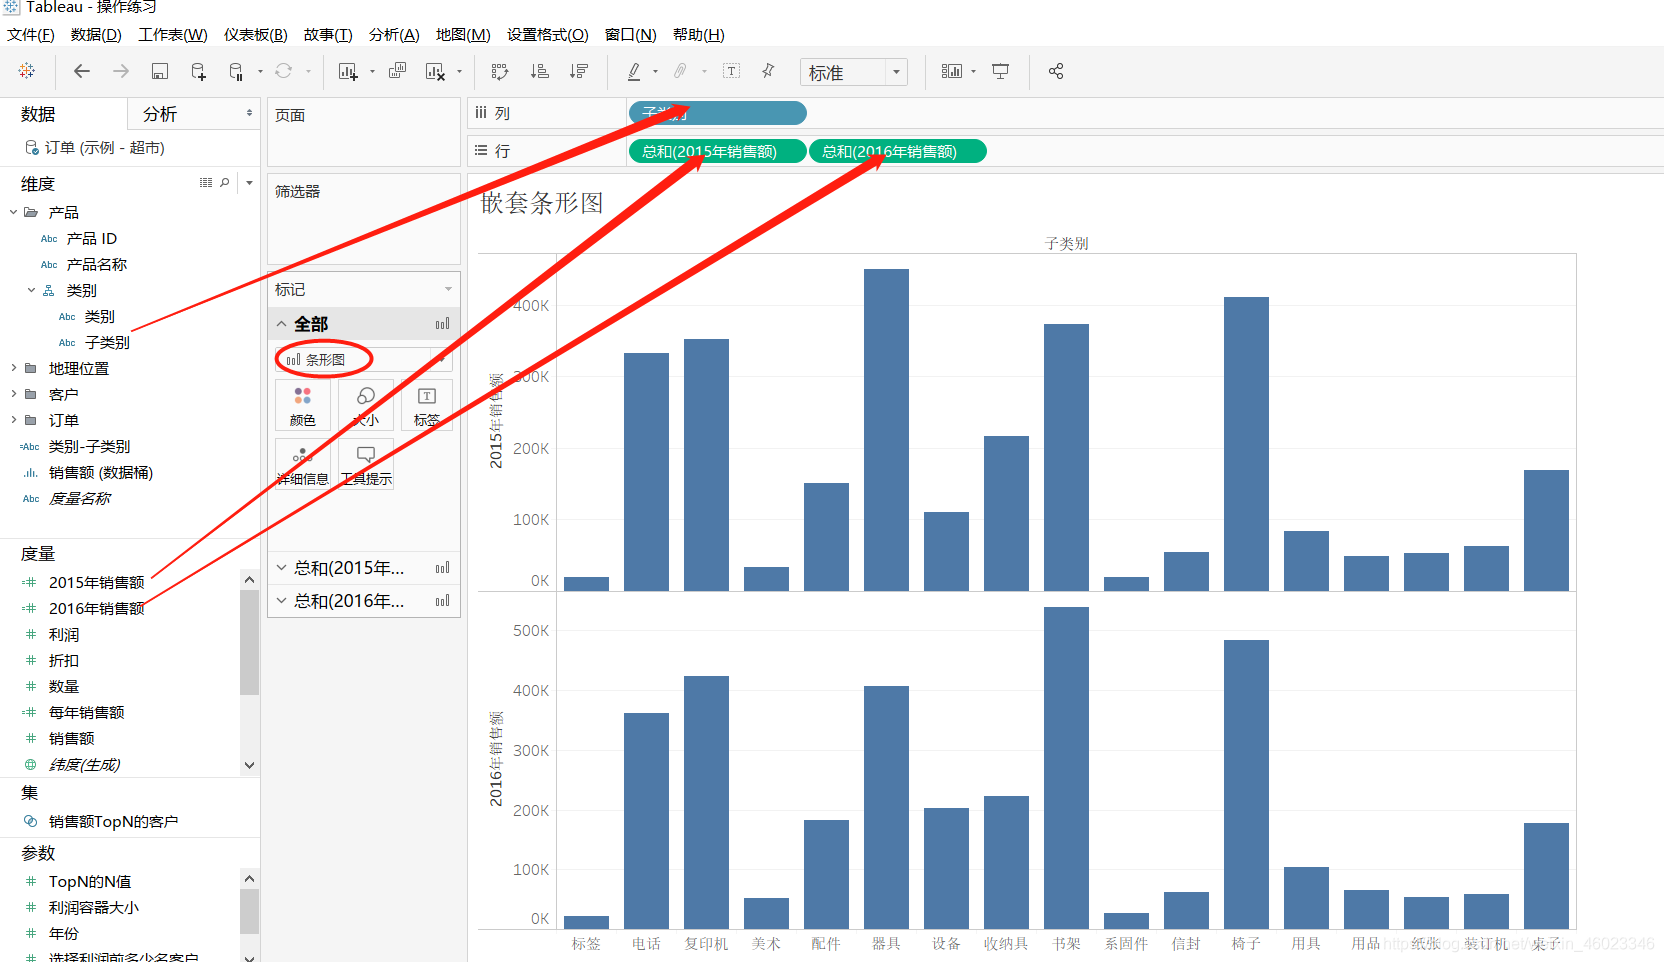Open the Size marks card

tap(366, 405)
